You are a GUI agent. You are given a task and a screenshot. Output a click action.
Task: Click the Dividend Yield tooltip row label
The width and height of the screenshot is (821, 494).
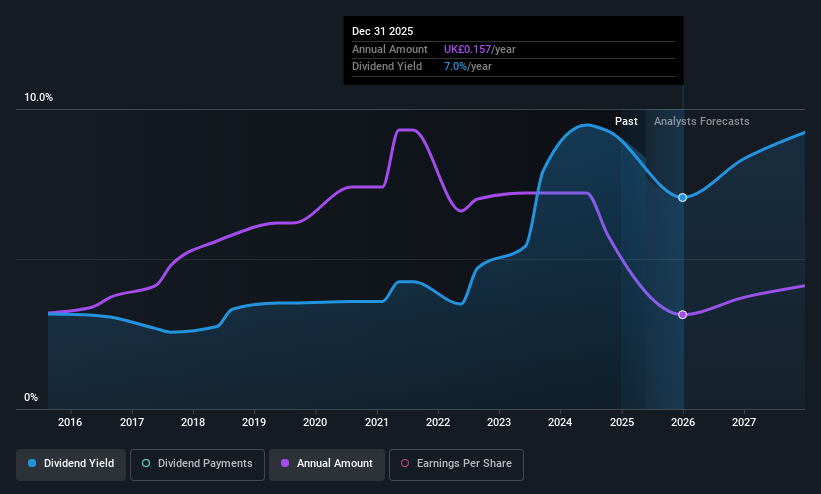point(387,67)
